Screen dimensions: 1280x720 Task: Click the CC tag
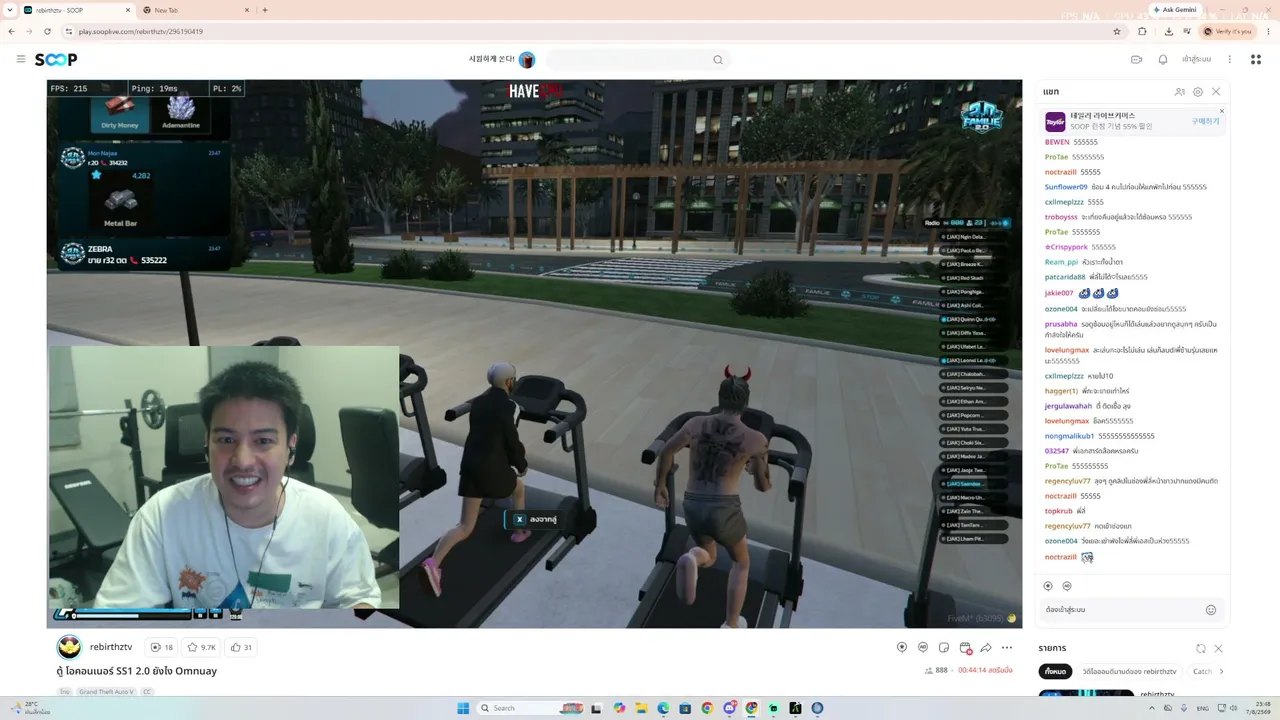coord(147,692)
